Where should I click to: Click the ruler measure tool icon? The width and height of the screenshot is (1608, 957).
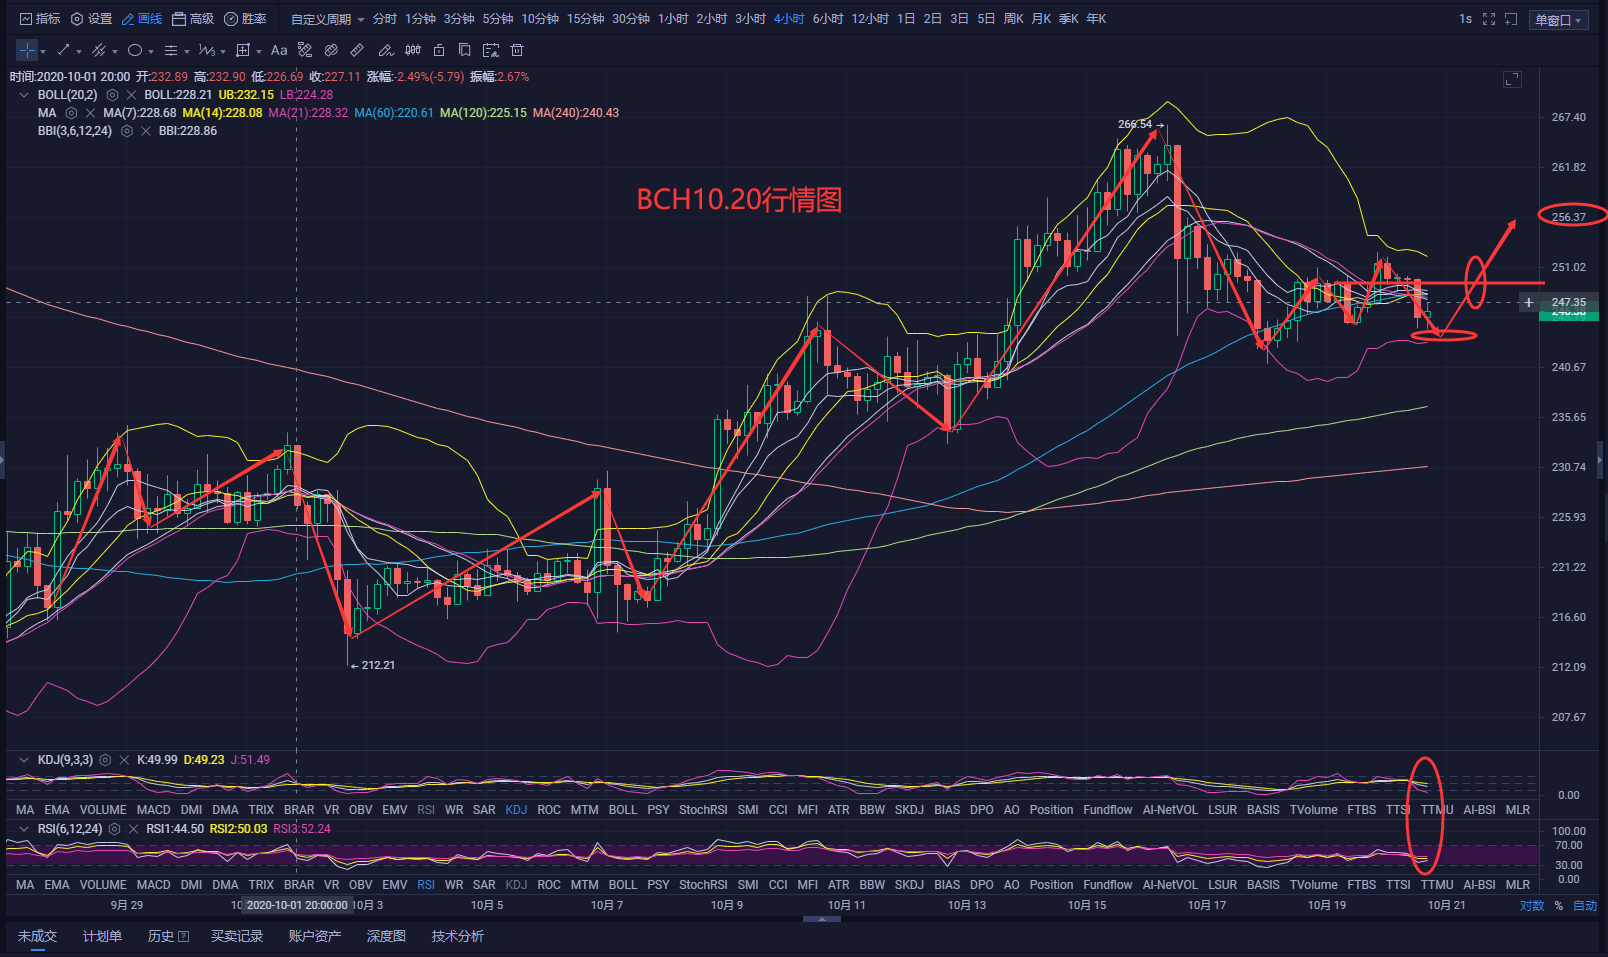pos(357,50)
